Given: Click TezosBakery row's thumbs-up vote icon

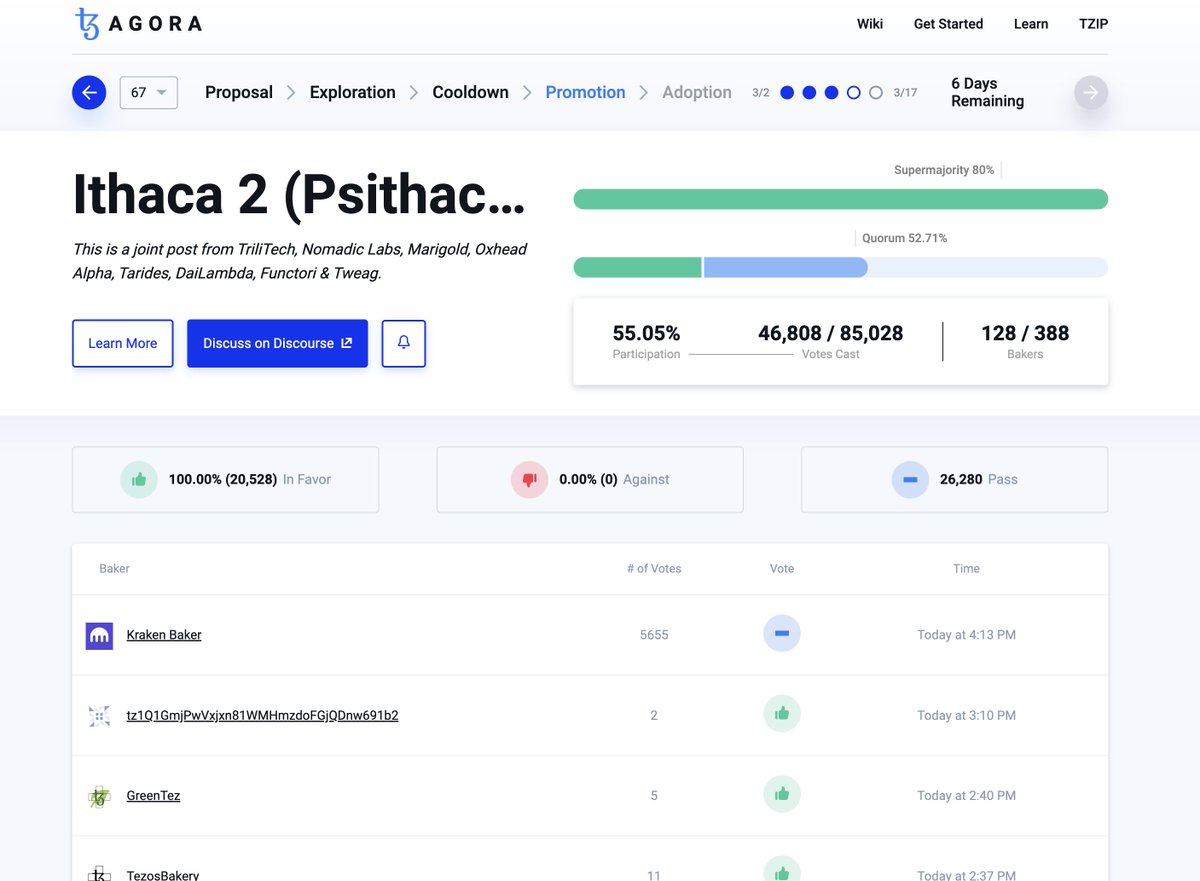Looking at the screenshot, I should point(782,869).
